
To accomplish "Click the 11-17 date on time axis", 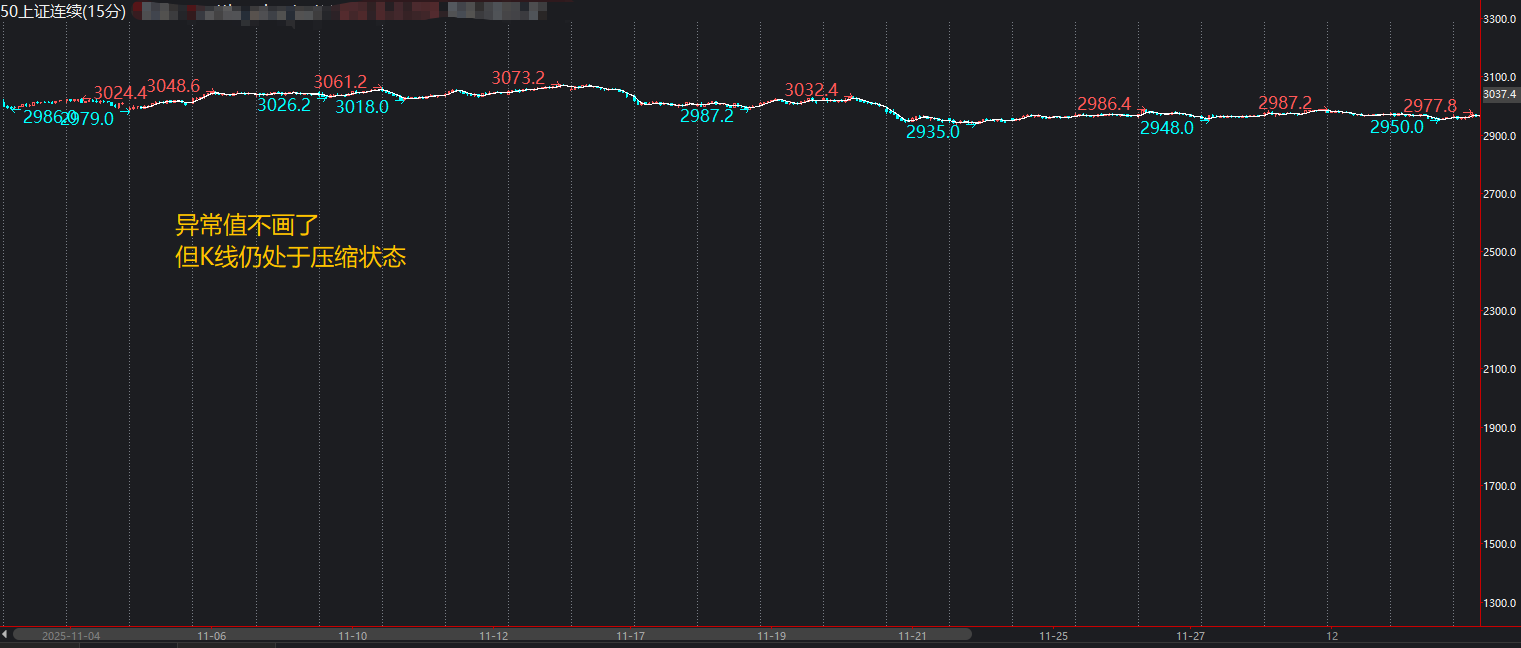I will (x=630, y=636).
